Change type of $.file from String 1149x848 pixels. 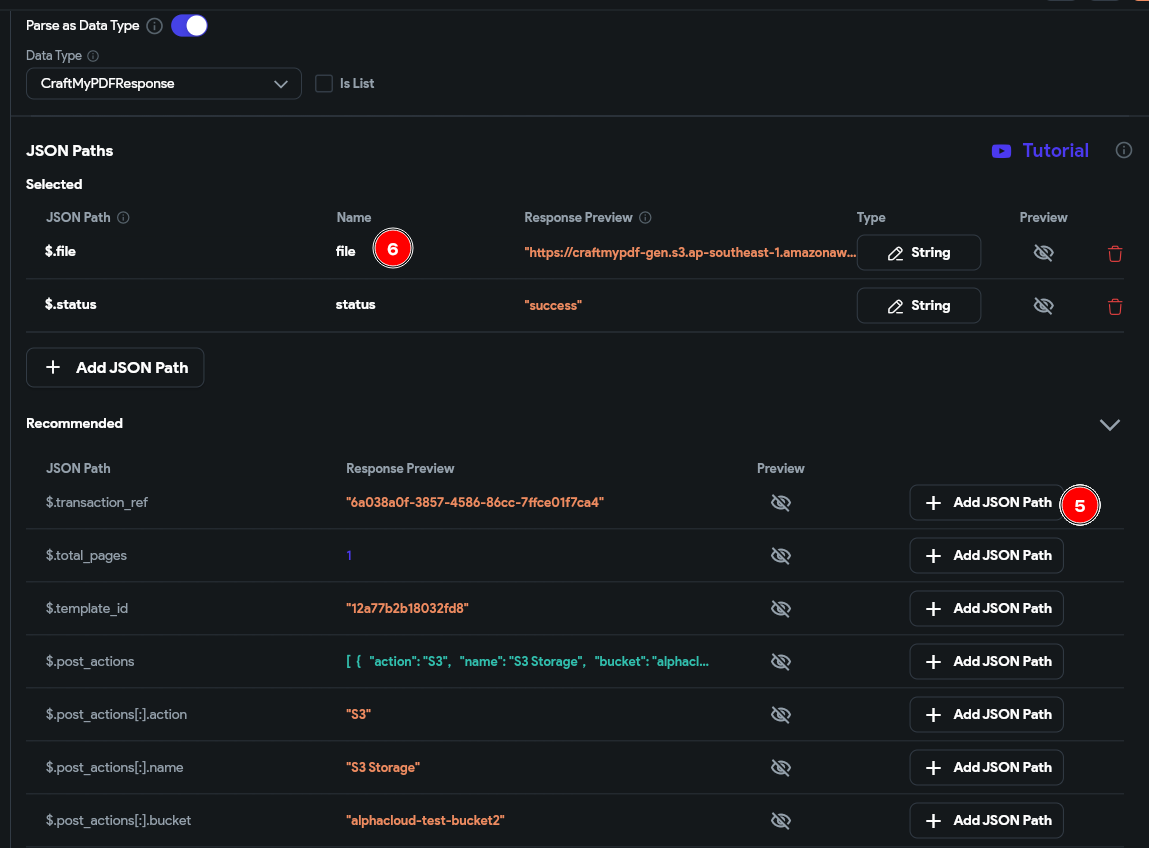[918, 253]
